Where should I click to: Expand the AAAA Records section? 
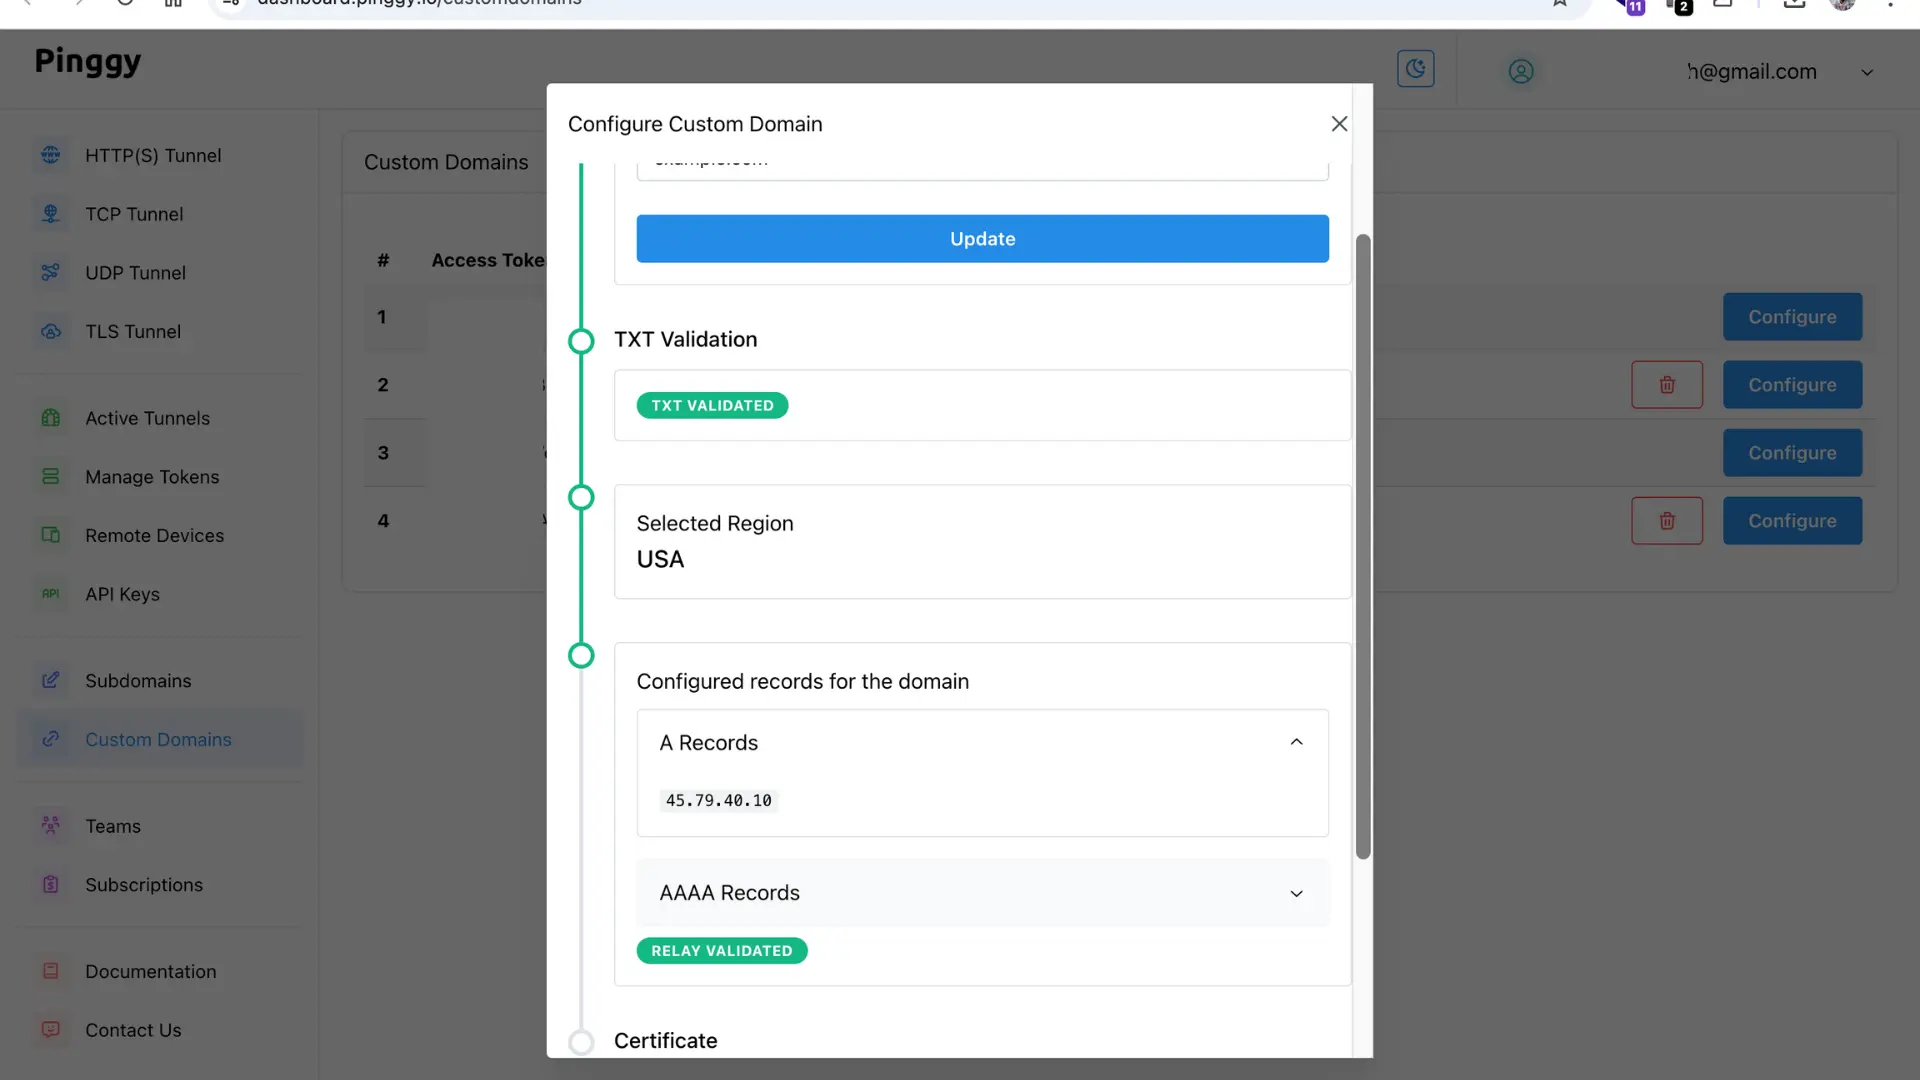[x=1296, y=893]
